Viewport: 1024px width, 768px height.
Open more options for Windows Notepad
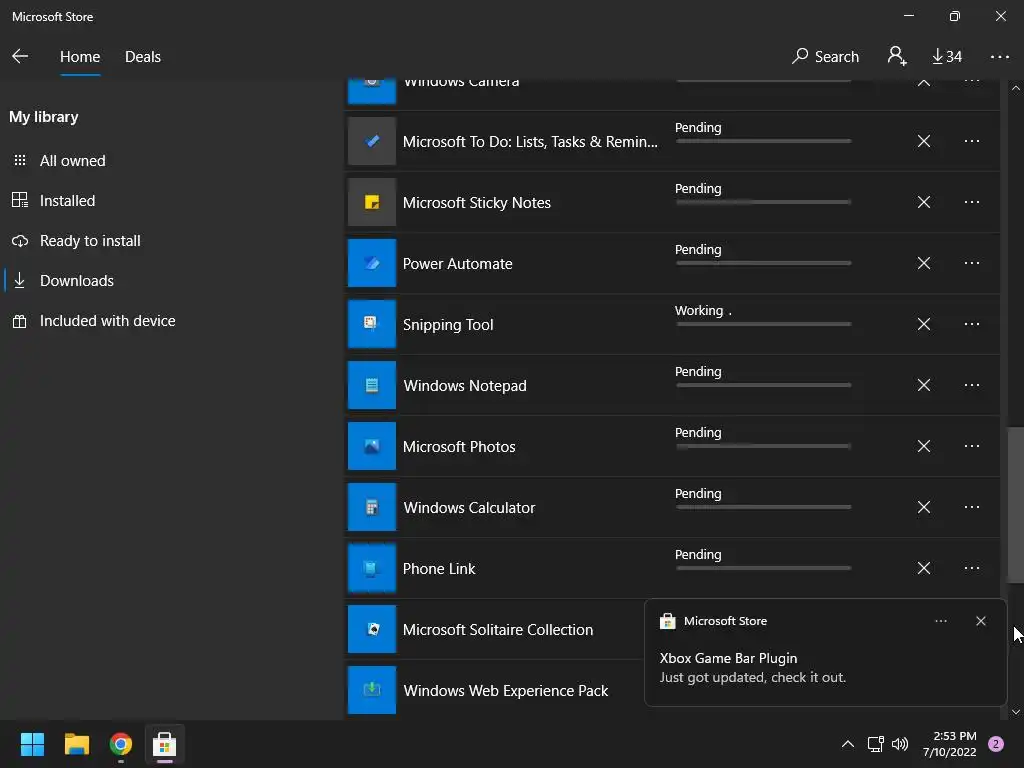pos(972,385)
